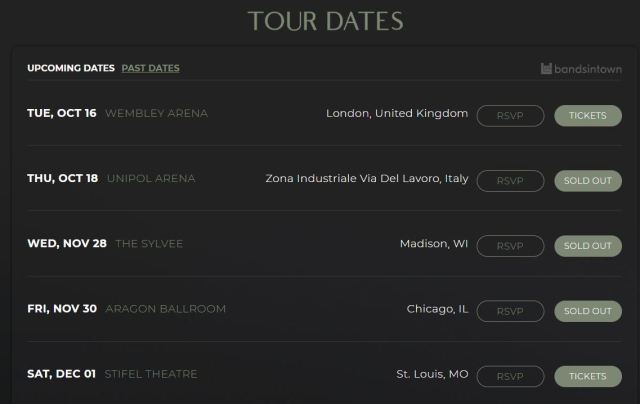Open the Bandsintown logo link
This screenshot has height=404, width=640.
point(581,69)
